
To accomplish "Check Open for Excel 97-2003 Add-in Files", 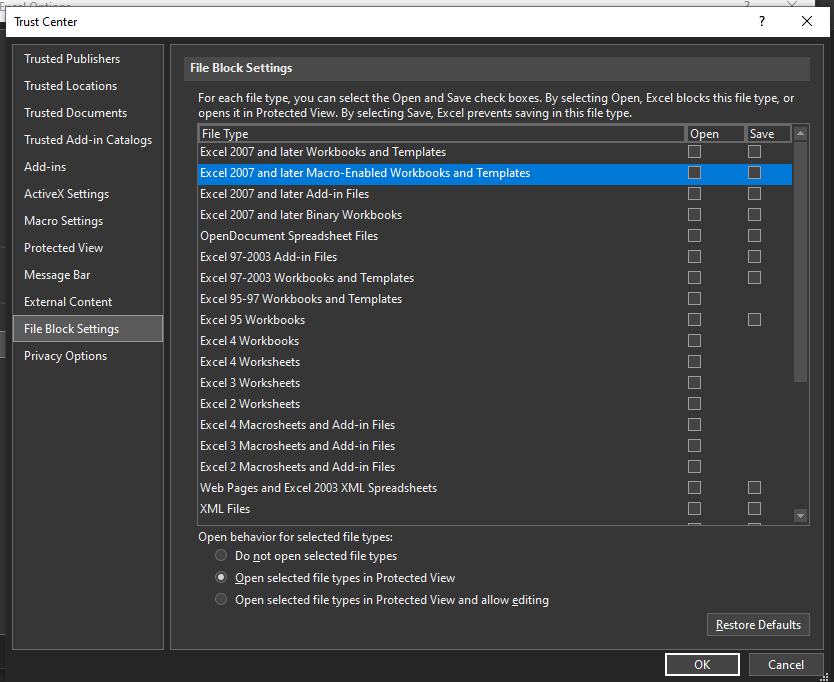I will 694,256.
